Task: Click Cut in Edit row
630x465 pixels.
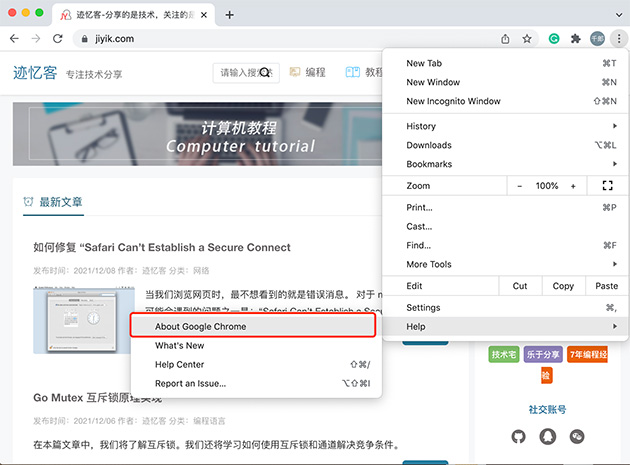Action: [x=520, y=286]
